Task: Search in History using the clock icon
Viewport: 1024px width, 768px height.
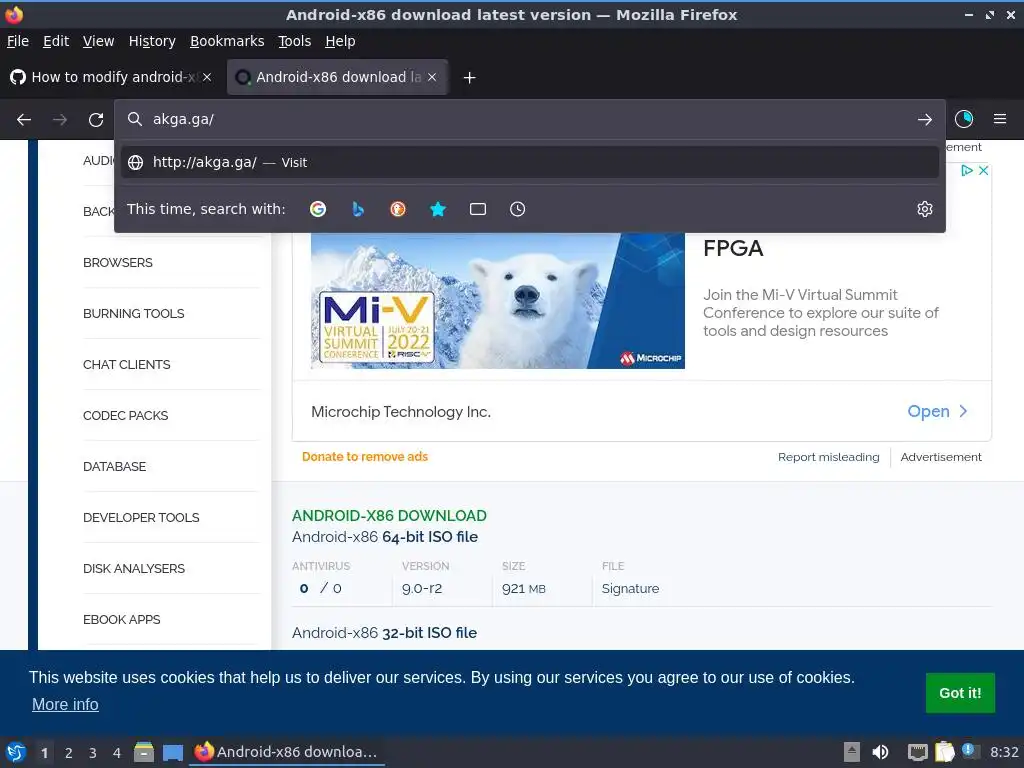Action: click(x=517, y=209)
